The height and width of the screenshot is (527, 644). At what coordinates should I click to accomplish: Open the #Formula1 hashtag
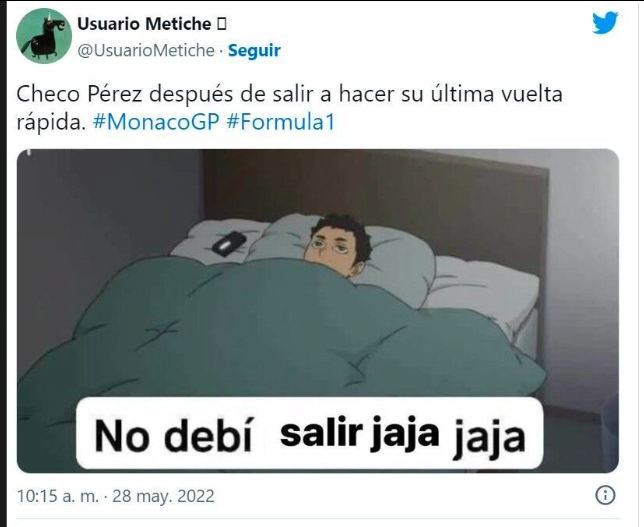coord(281,122)
